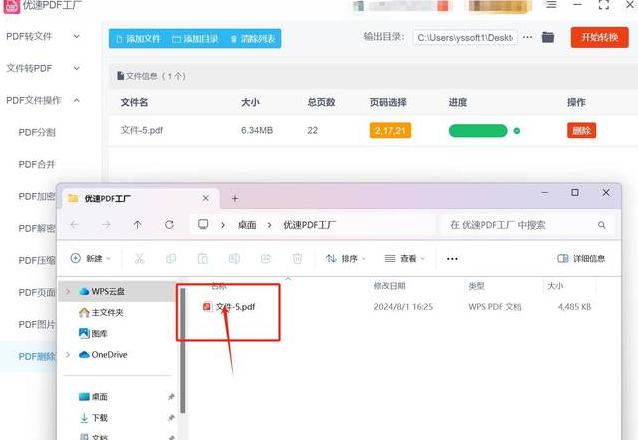This screenshot has height=440, width=638.
Task: Click 清除列表 button in PDF app
Action: point(253,39)
